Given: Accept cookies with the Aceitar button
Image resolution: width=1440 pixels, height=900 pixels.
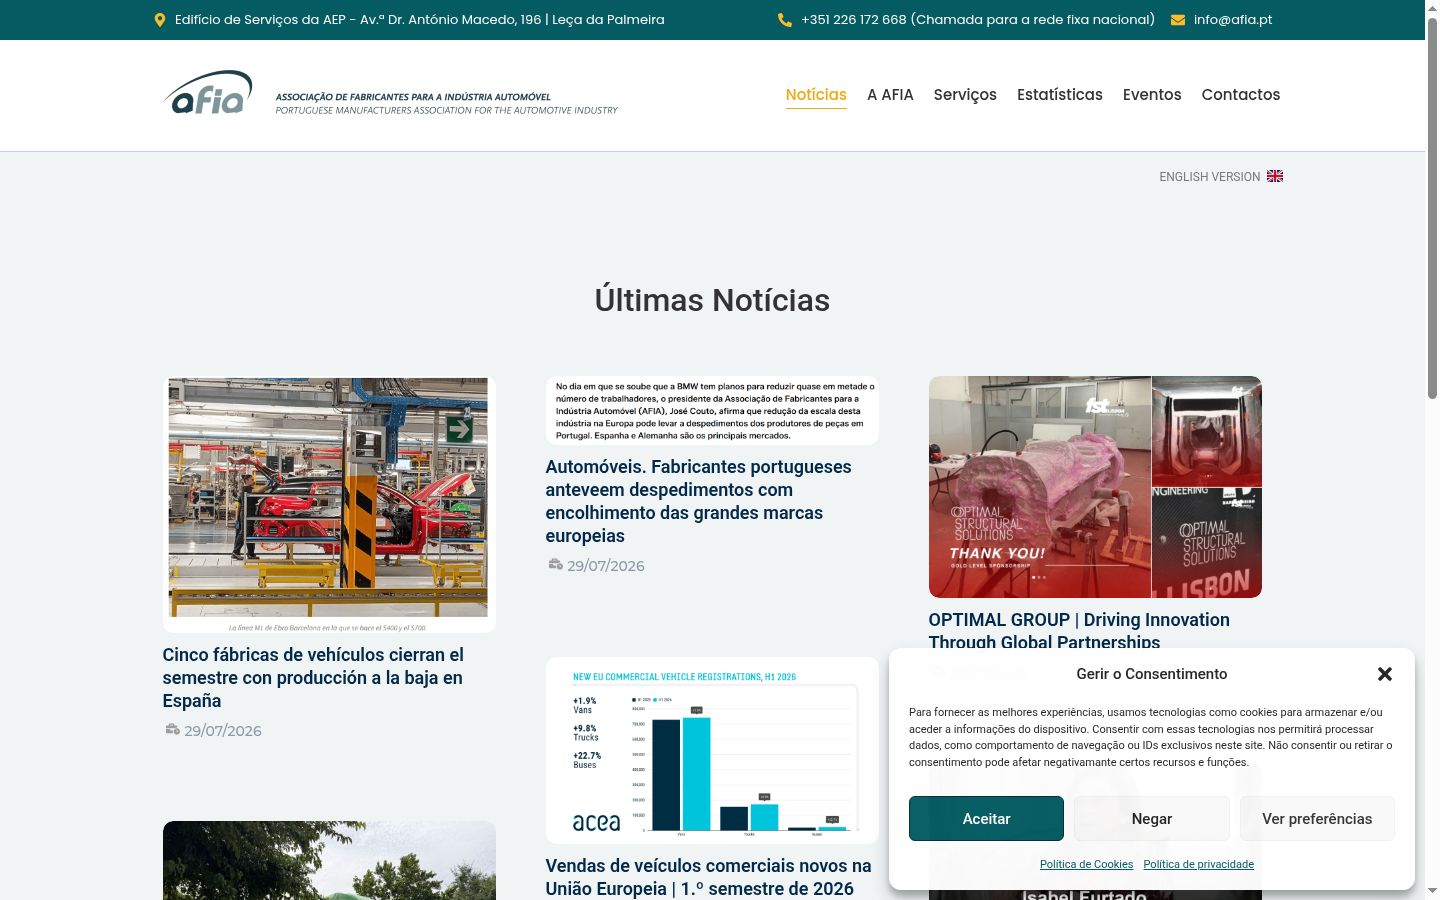Looking at the screenshot, I should click(986, 819).
